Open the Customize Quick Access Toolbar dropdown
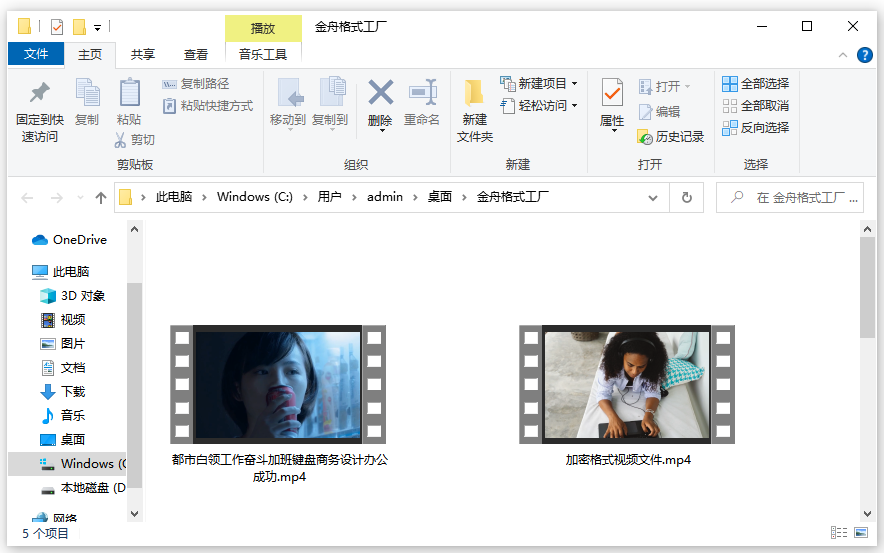This screenshot has width=884, height=553. pyautogui.click(x=98, y=27)
